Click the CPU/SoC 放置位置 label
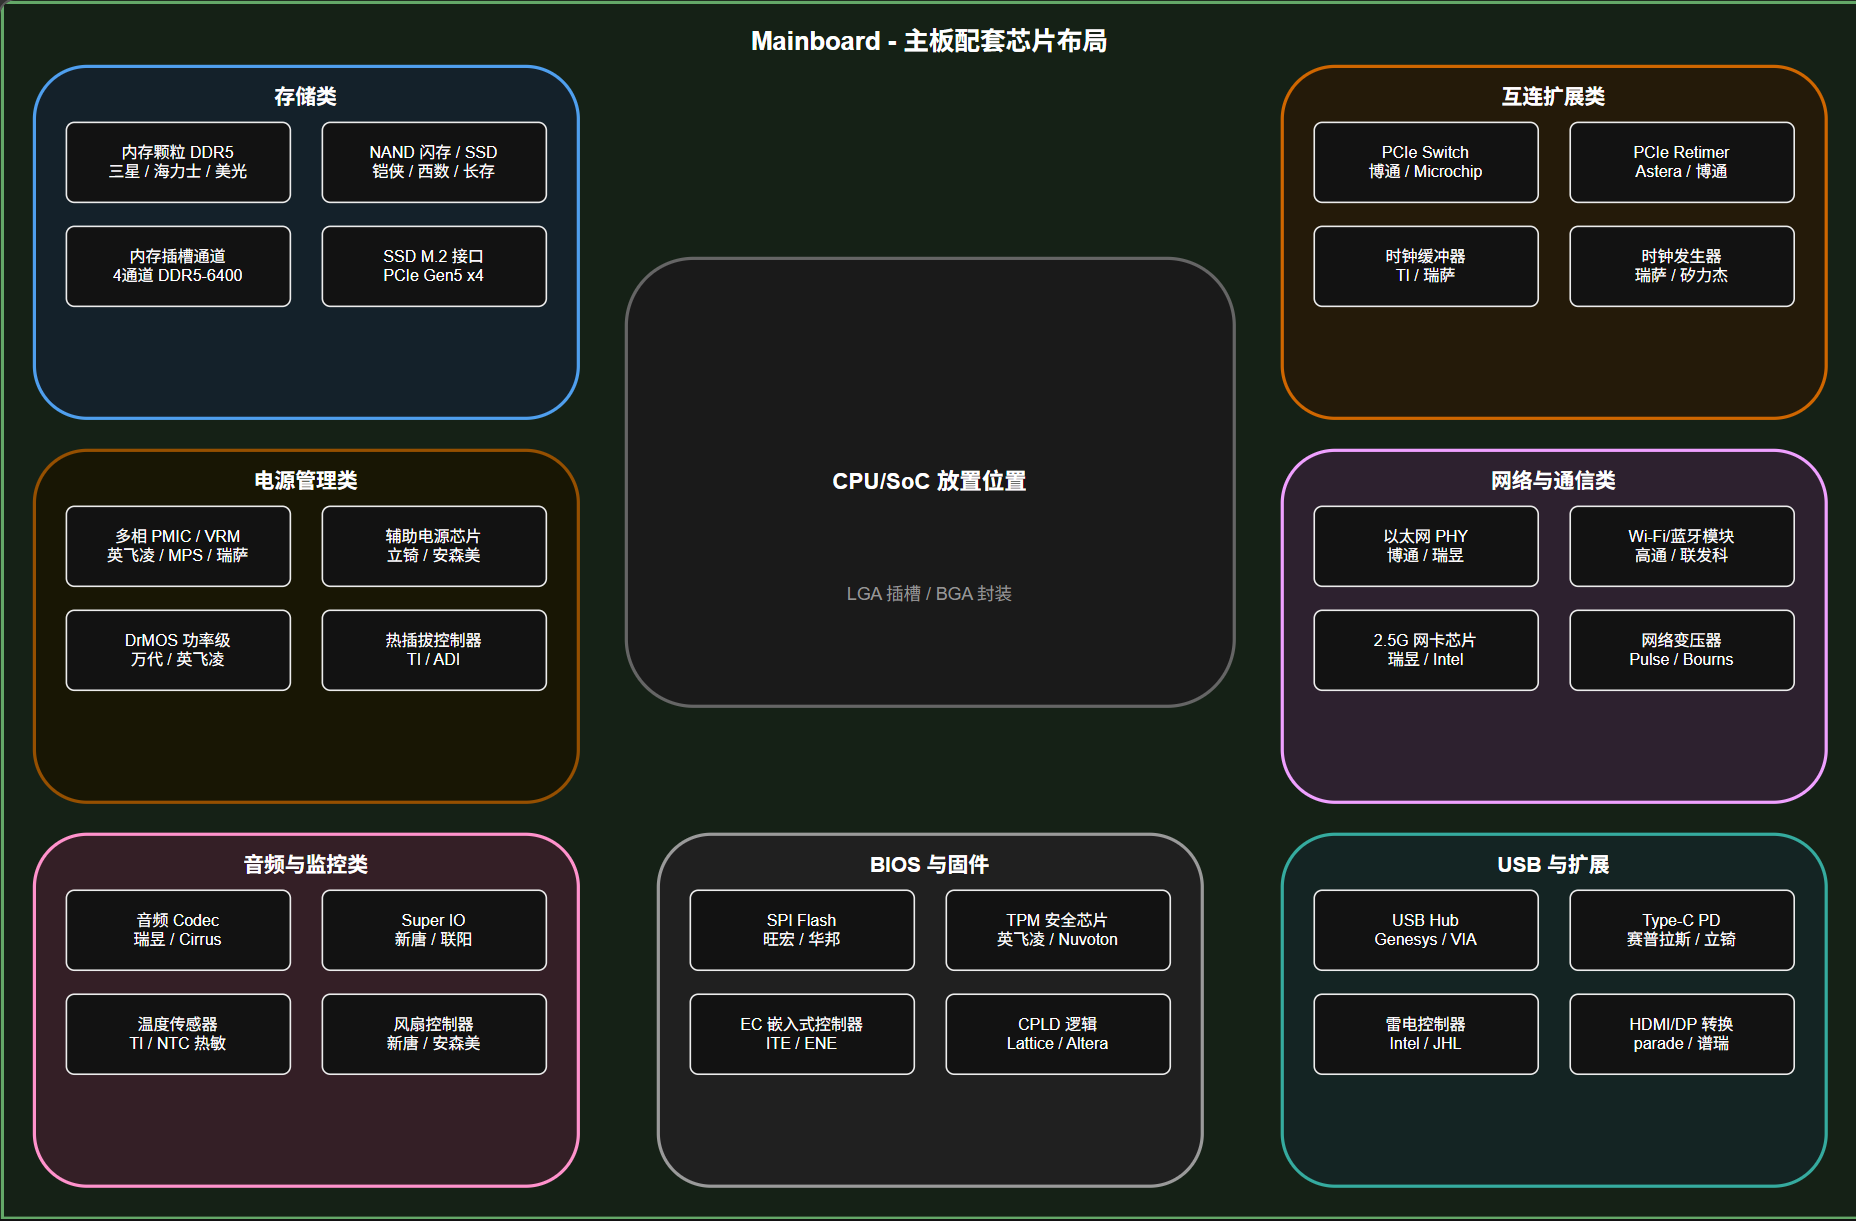 [930, 481]
